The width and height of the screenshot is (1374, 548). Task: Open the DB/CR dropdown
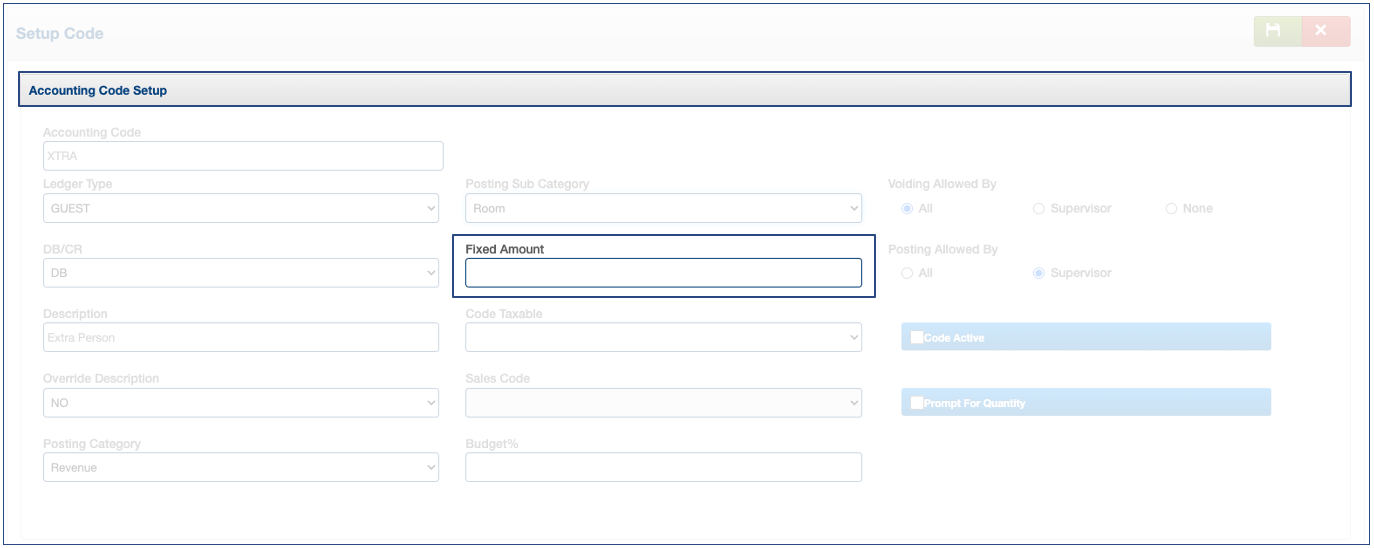240,273
